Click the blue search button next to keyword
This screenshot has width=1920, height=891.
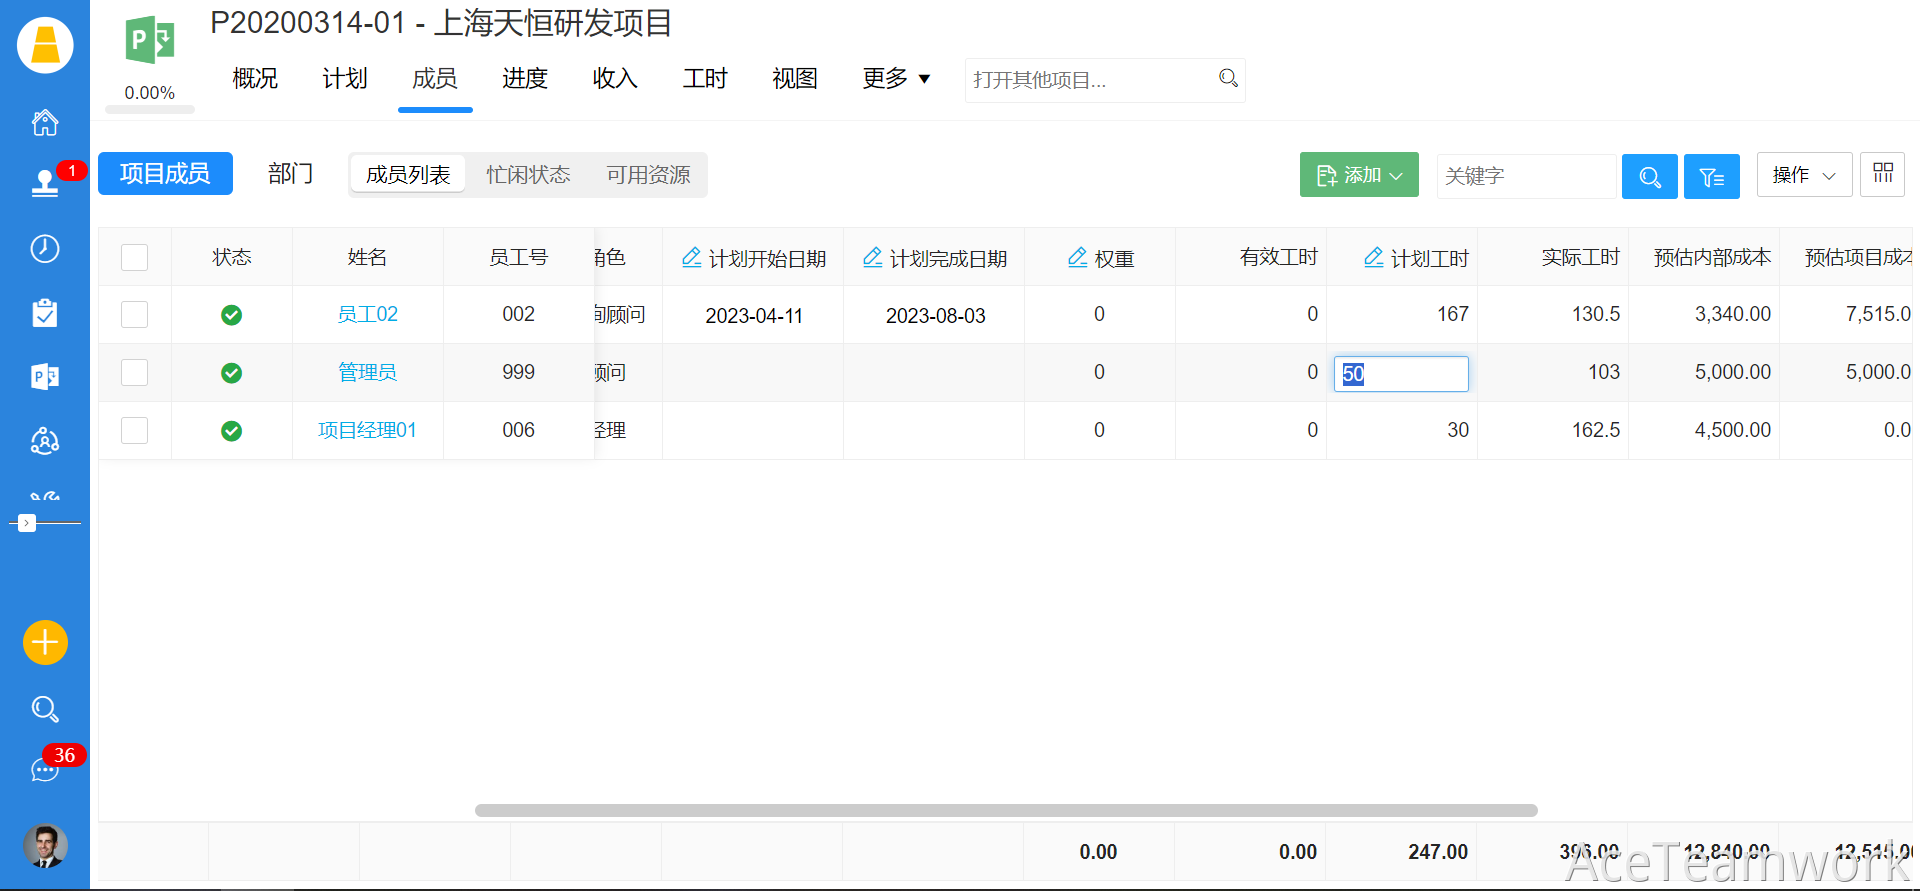tap(1649, 177)
